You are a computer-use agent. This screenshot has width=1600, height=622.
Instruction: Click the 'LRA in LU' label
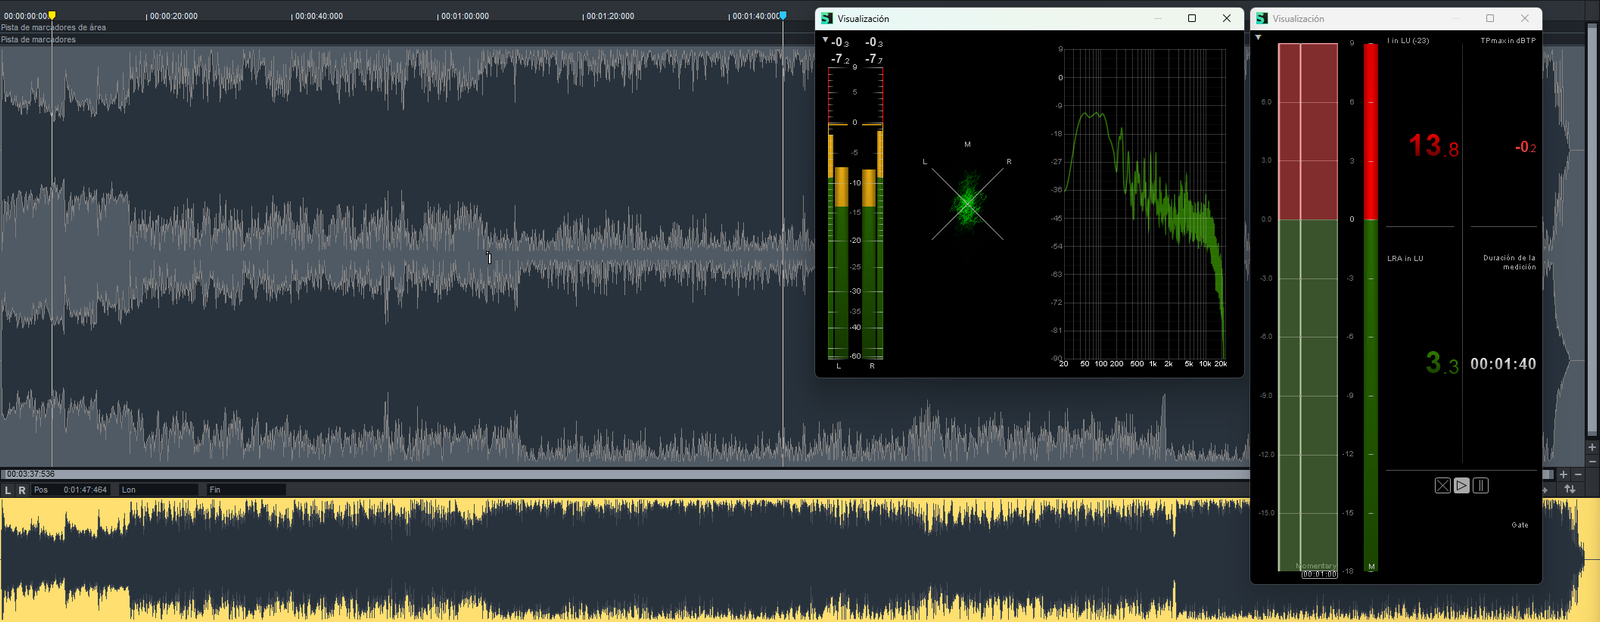pyautogui.click(x=1405, y=259)
